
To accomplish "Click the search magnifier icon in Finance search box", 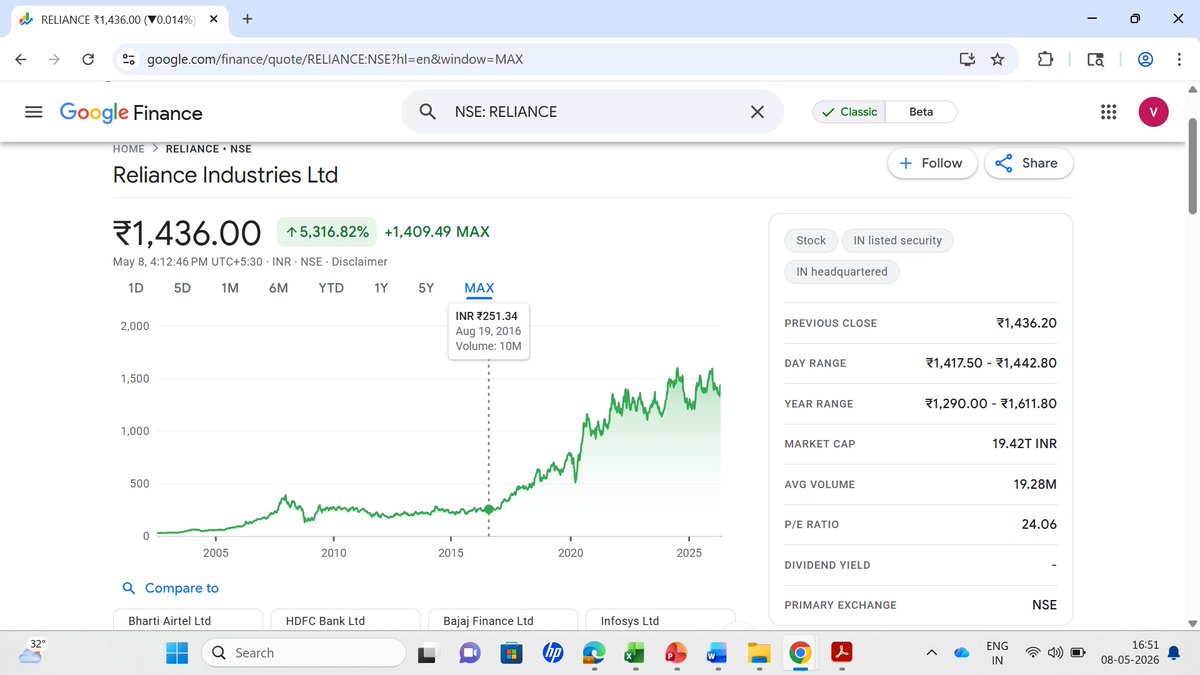I will pyautogui.click(x=427, y=112).
